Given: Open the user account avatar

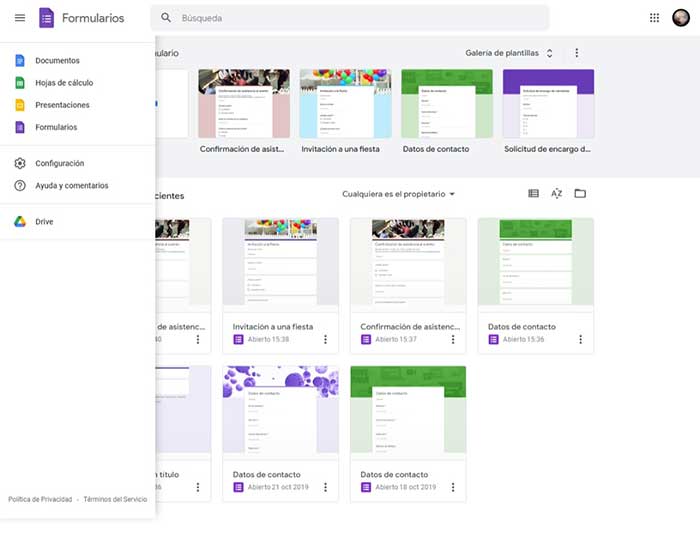Looking at the screenshot, I should pyautogui.click(x=682, y=18).
